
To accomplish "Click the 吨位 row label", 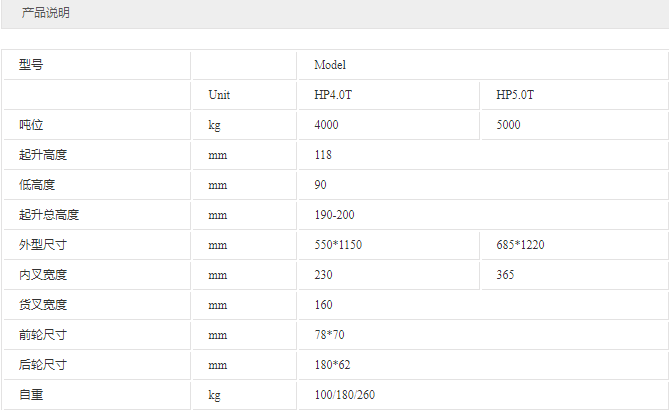I will [31, 125].
